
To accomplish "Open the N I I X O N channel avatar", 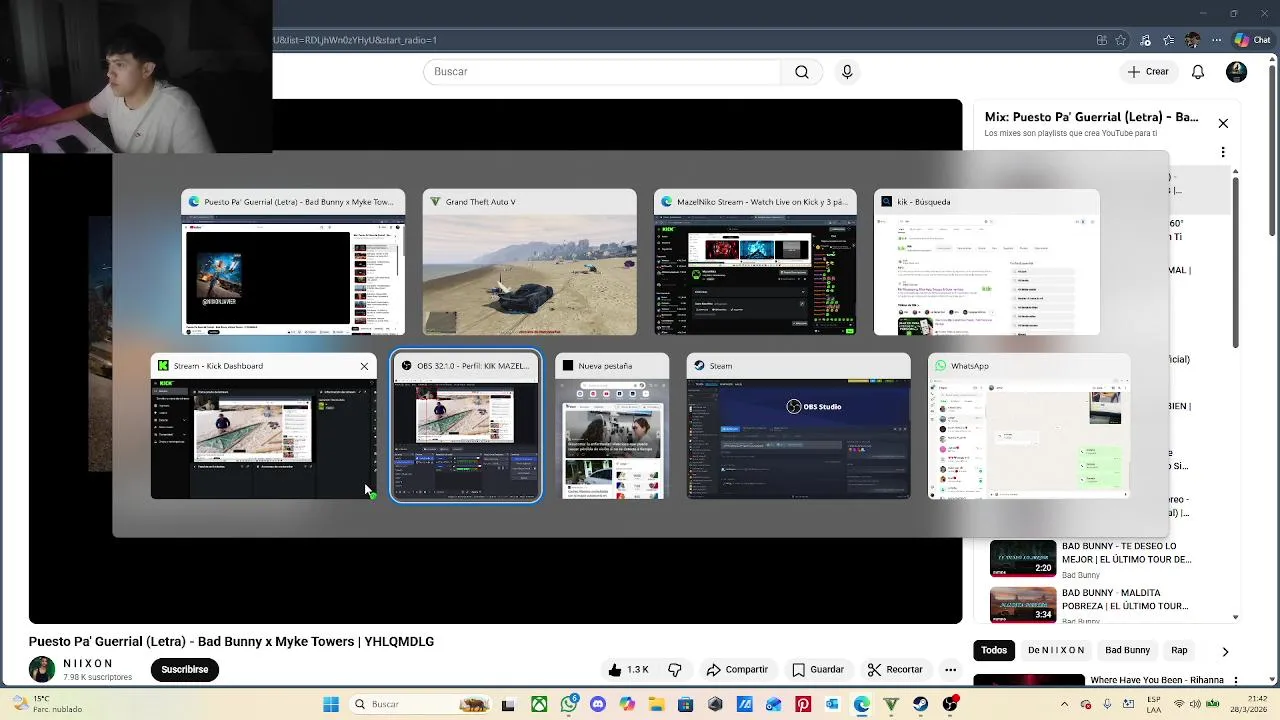I will (42, 670).
